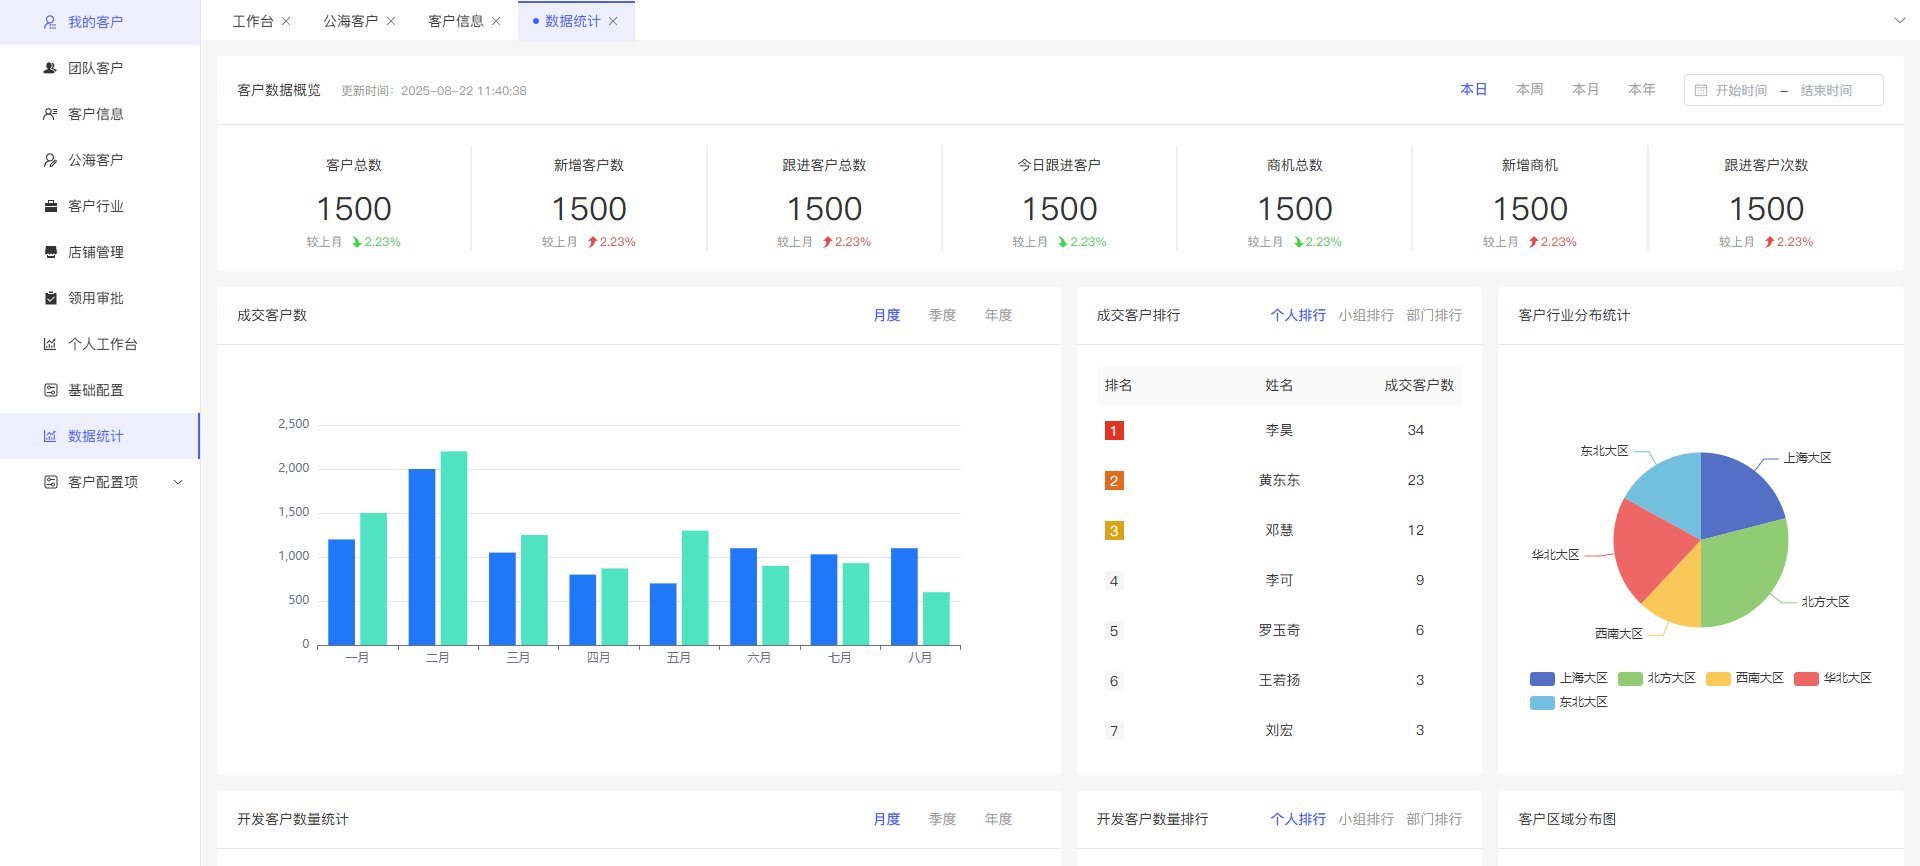Click the 客户行业 briefcase icon
This screenshot has width=1920, height=866.
[50, 206]
